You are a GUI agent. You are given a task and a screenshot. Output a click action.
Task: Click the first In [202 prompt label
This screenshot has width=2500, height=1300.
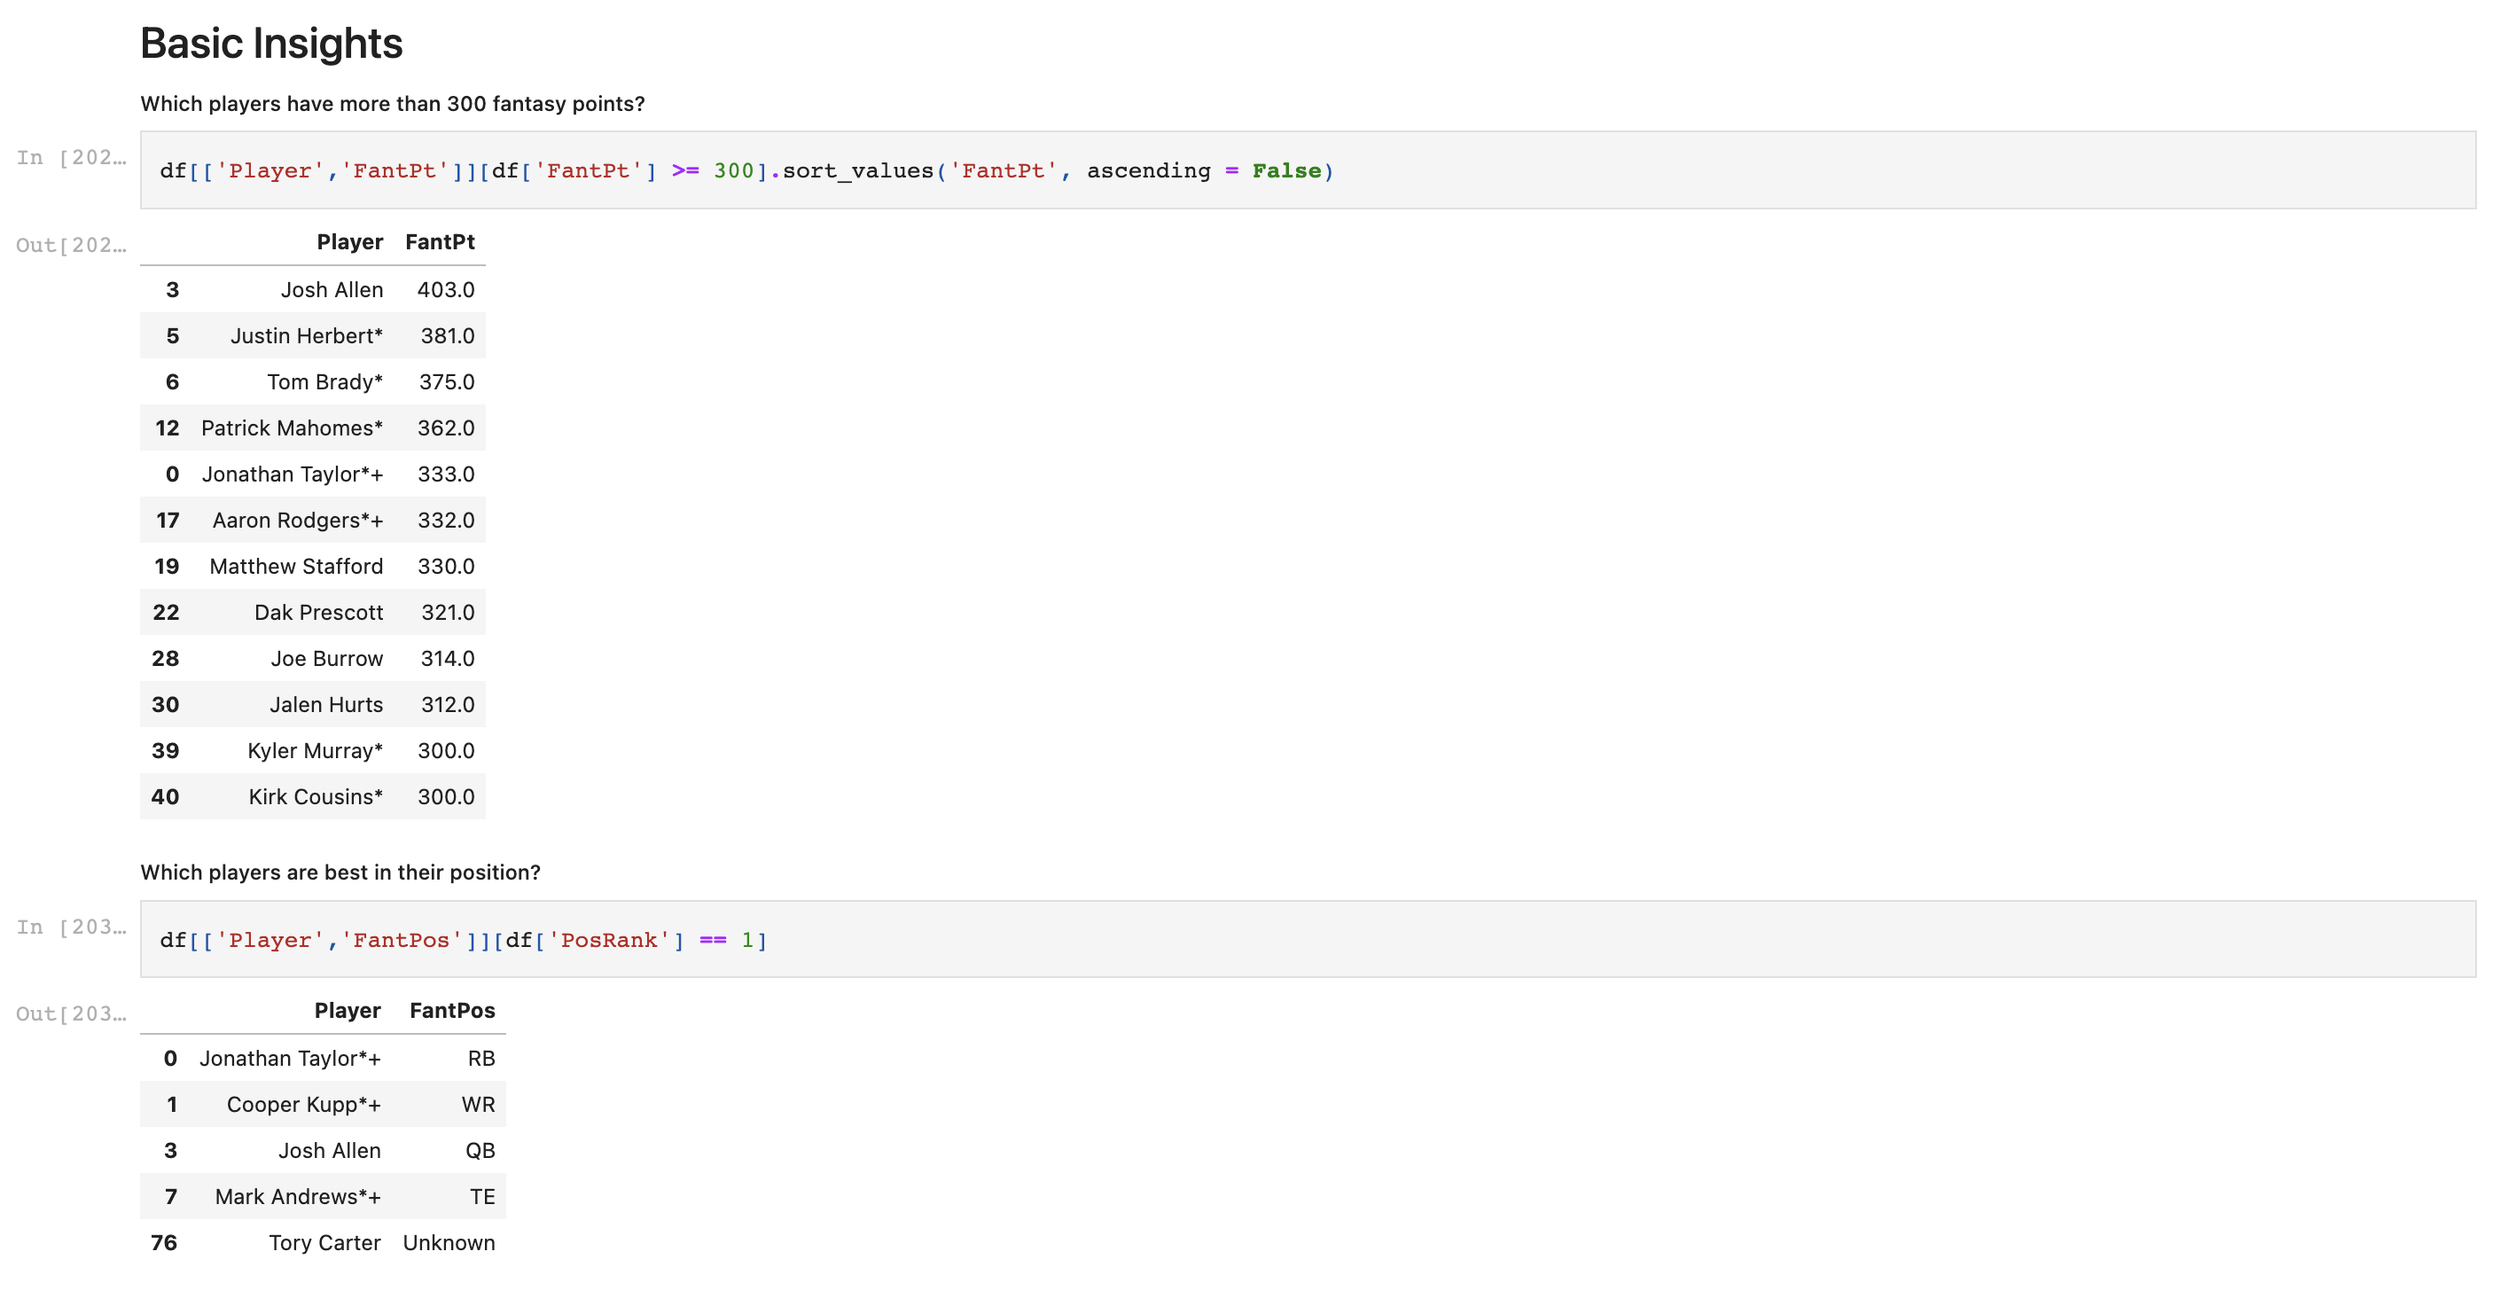[71, 158]
